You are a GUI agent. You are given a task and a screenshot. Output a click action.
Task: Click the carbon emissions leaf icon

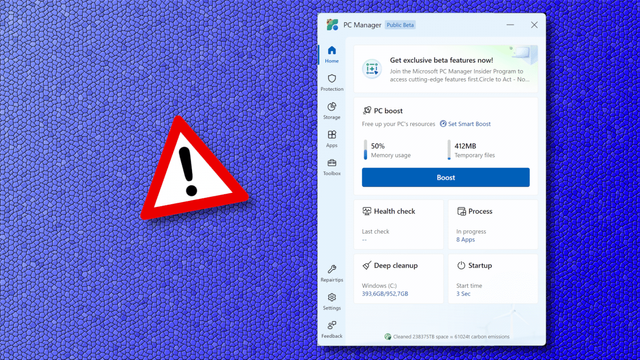[x=388, y=337]
